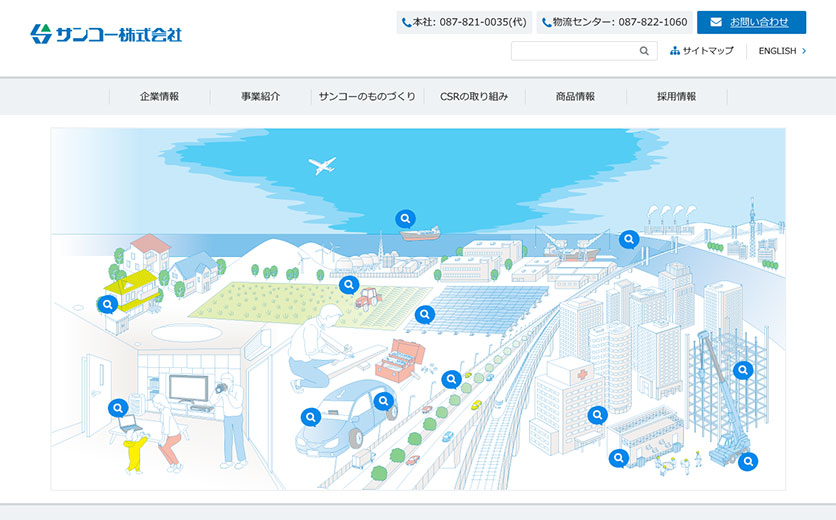The image size is (836, 520).
Task: Click the phone icon next to 物流センター
Action: click(x=546, y=22)
